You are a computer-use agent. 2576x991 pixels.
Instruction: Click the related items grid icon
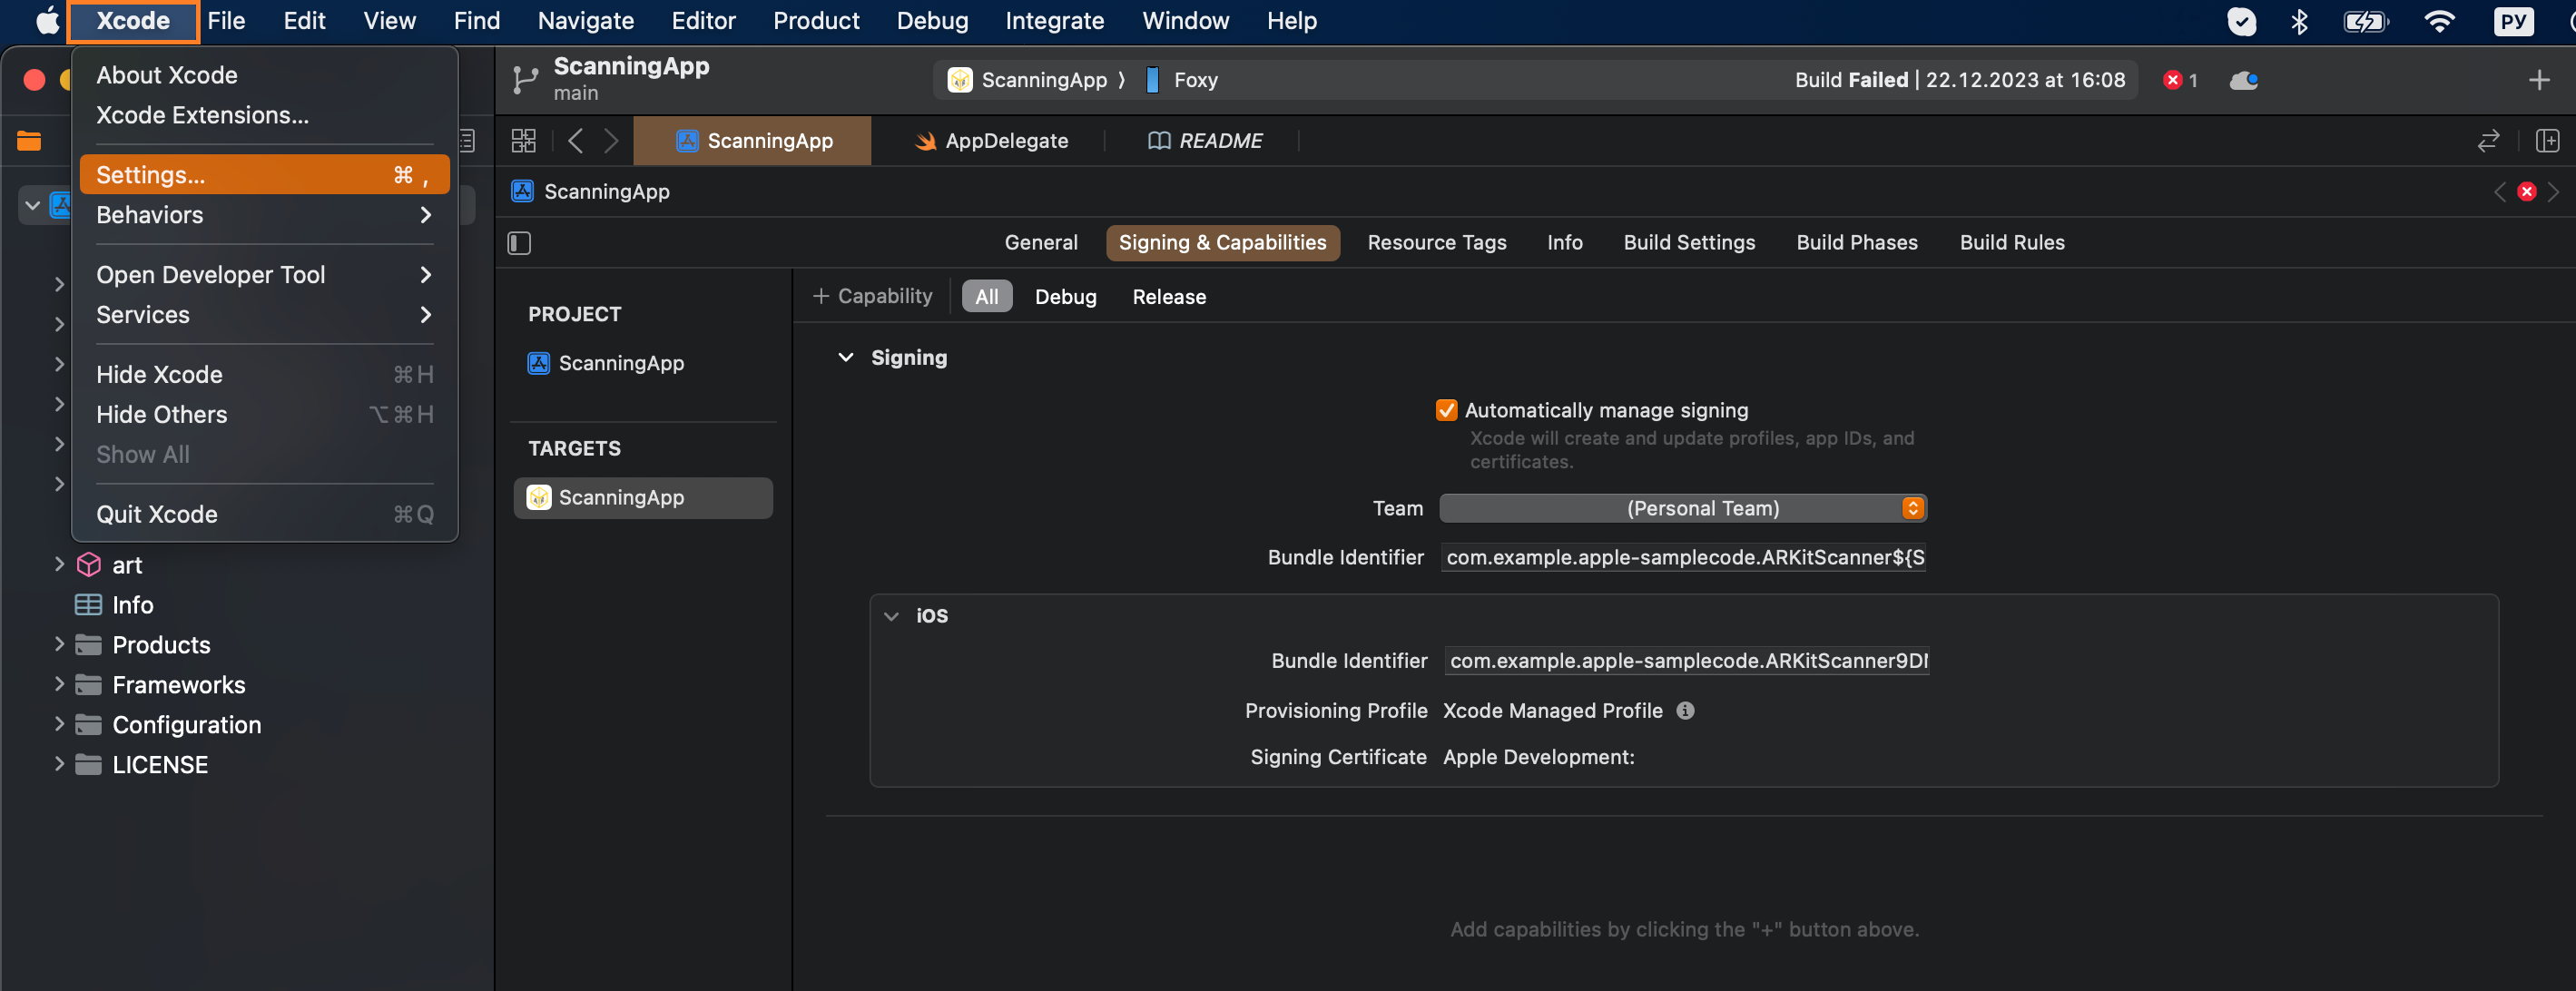(523, 140)
